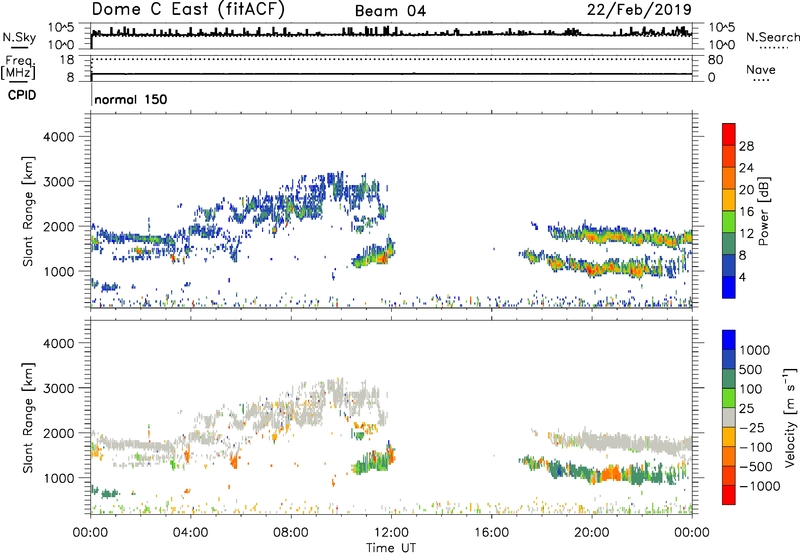
Task: Click 'Slant Range [km]' label of velocity panel
Action: click(x=28, y=418)
